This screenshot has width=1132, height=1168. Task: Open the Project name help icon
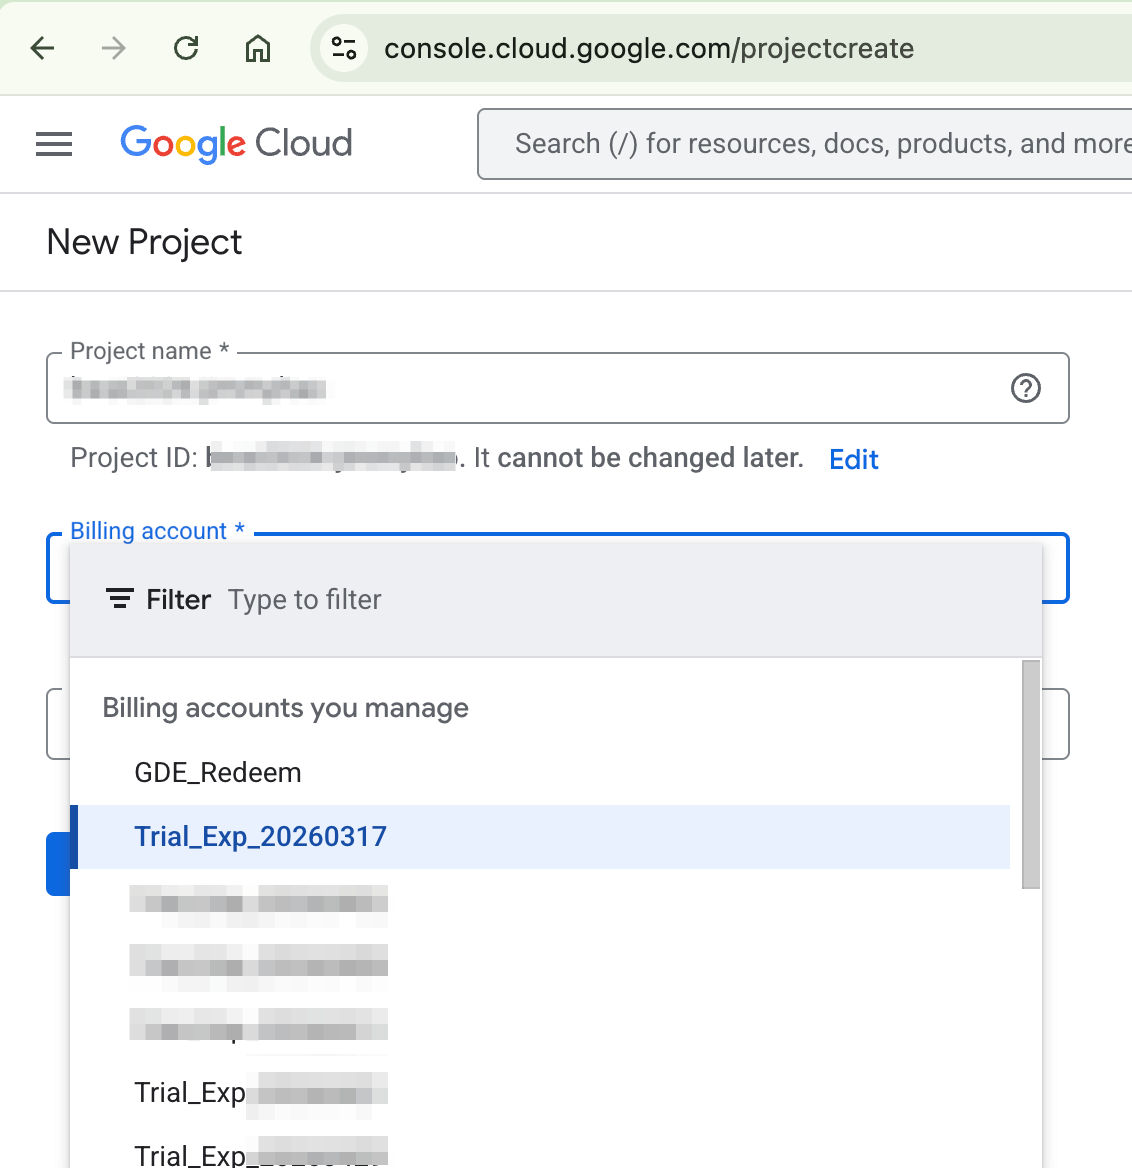pyautogui.click(x=1026, y=388)
